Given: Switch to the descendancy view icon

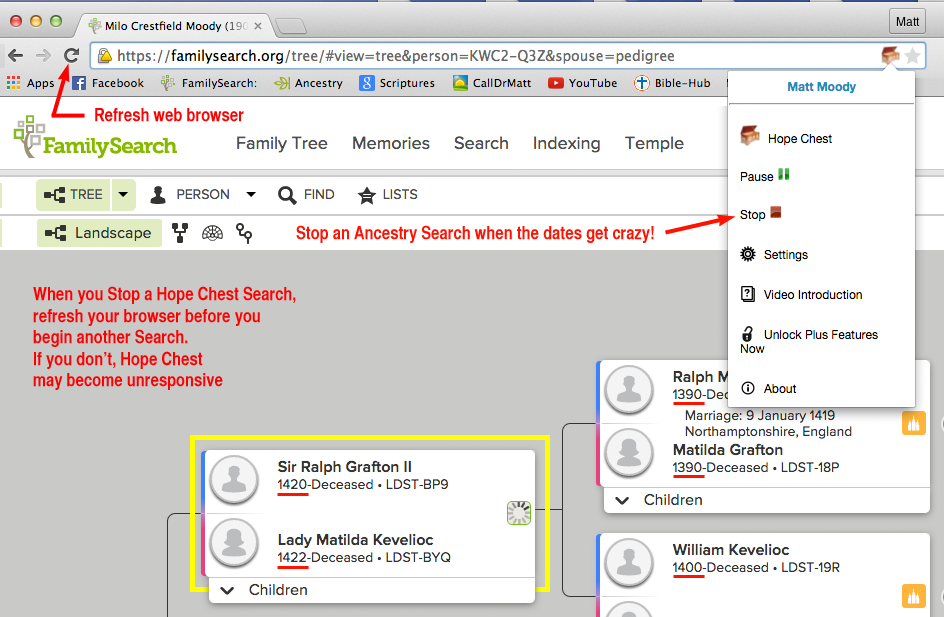Looking at the screenshot, I should (244, 233).
